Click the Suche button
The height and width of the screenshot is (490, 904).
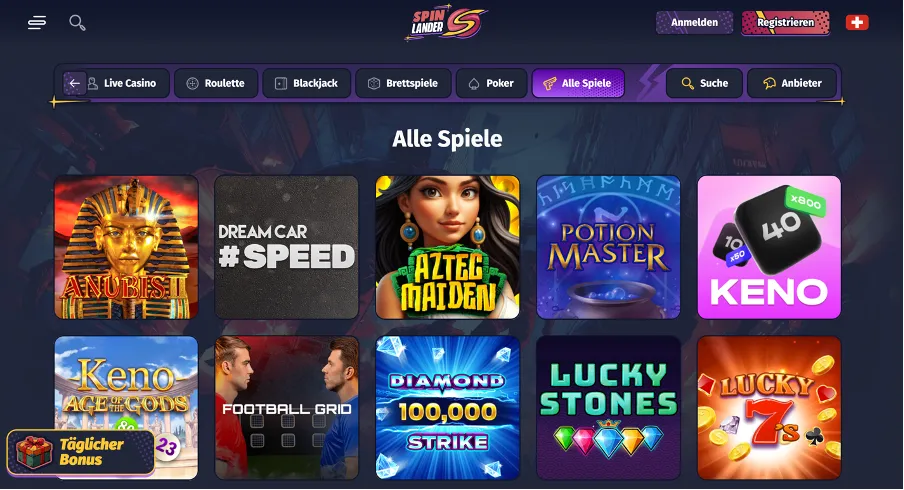point(705,83)
